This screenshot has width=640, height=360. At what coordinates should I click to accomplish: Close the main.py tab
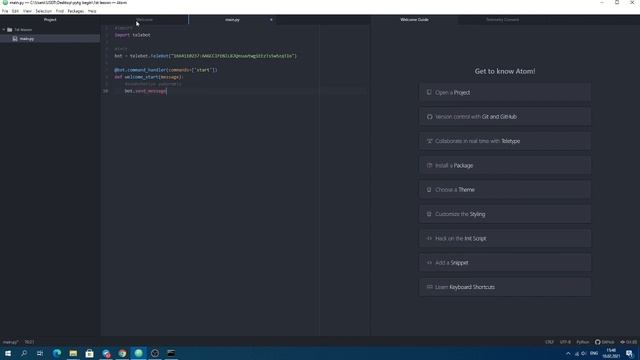pyautogui.click(x=271, y=20)
